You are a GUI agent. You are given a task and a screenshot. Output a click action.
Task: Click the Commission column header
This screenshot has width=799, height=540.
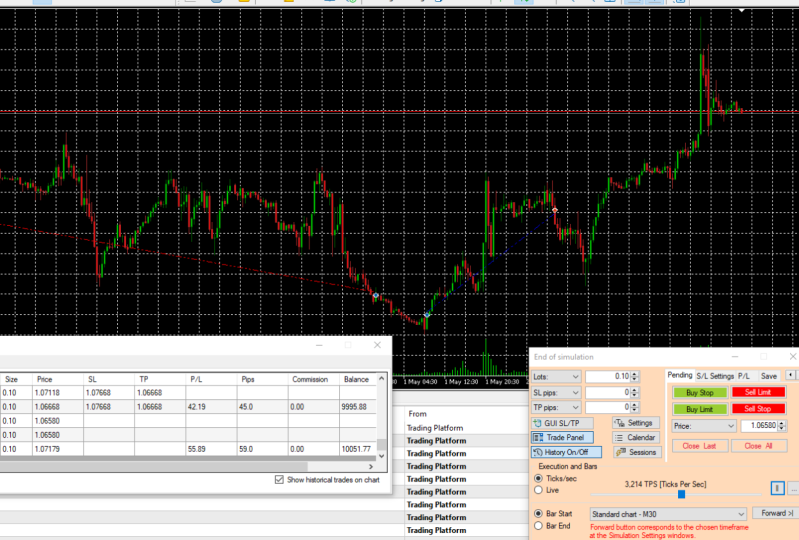[314, 379]
